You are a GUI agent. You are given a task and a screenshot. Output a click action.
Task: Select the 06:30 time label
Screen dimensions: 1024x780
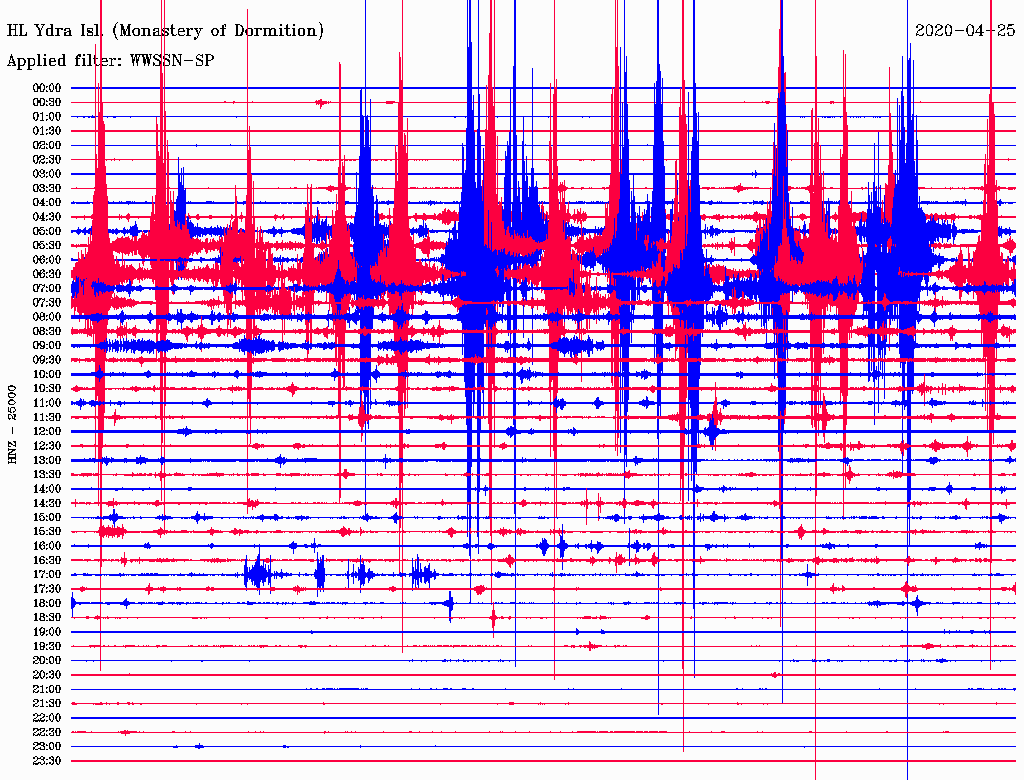pyautogui.click(x=47, y=274)
